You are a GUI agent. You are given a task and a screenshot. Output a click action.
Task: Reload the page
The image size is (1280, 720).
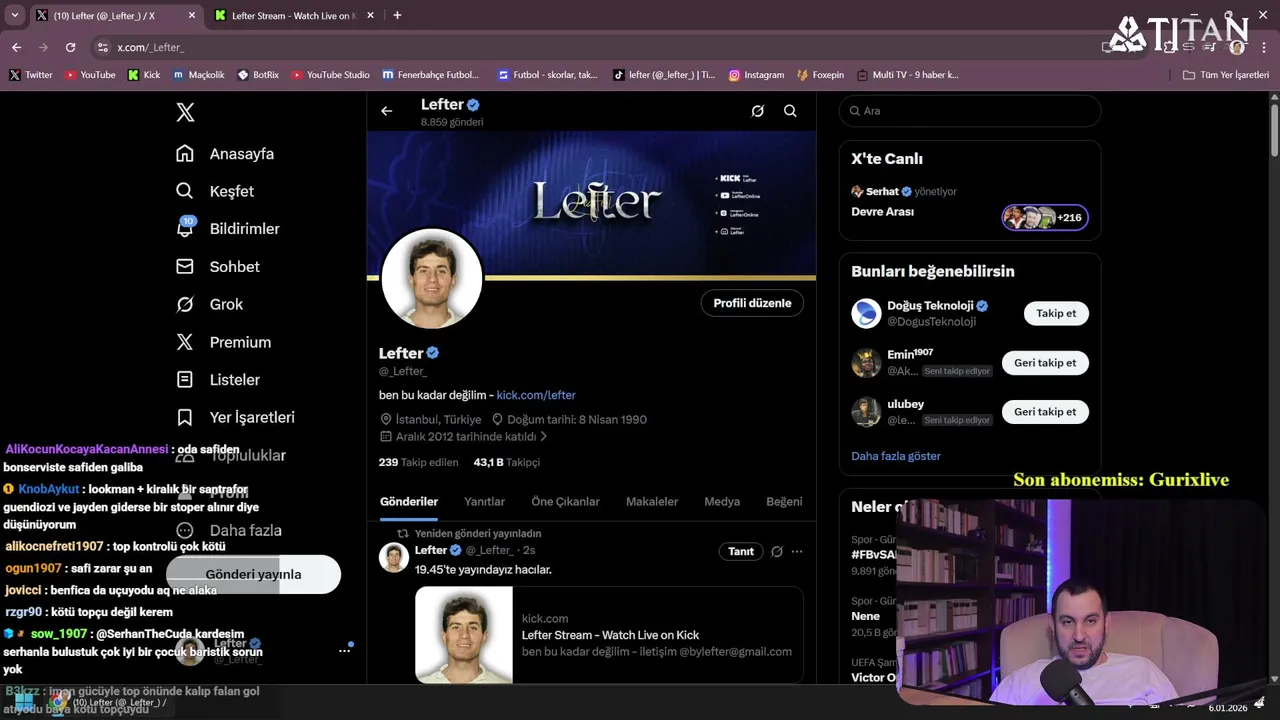pyautogui.click(x=70, y=47)
